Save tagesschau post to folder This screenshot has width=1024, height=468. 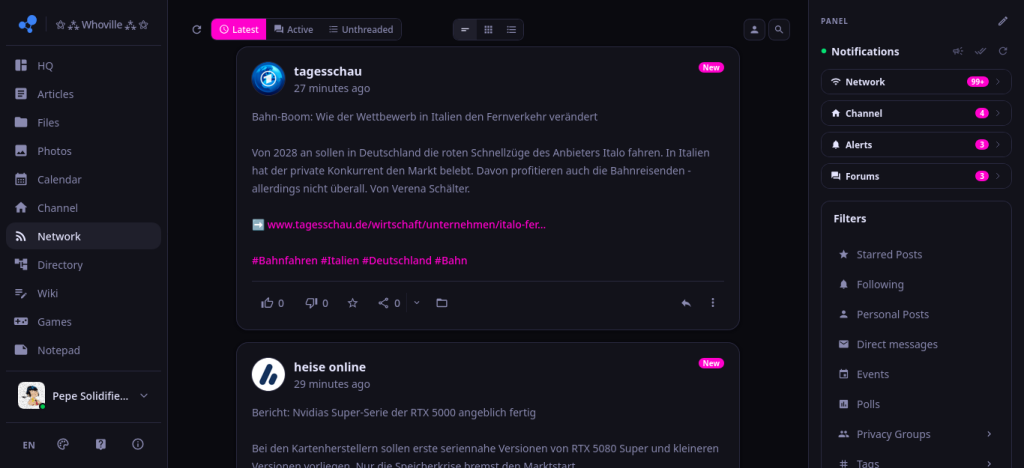(x=441, y=303)
